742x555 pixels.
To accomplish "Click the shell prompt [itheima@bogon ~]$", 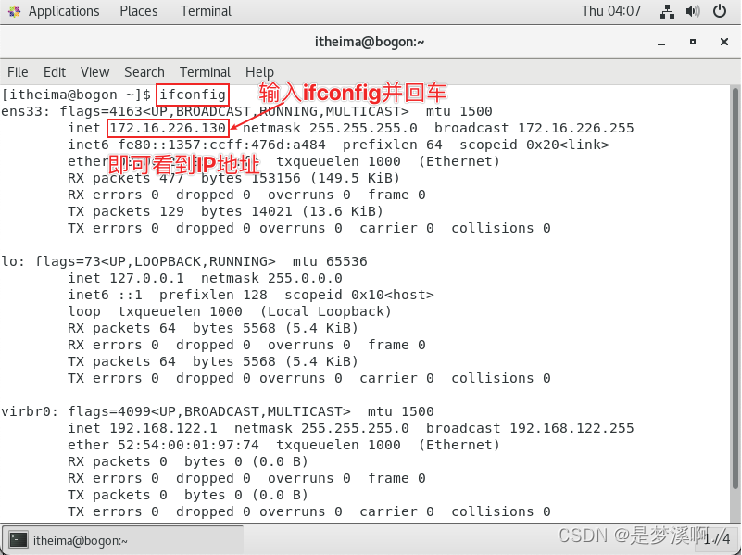I will [x=76, y=95].
